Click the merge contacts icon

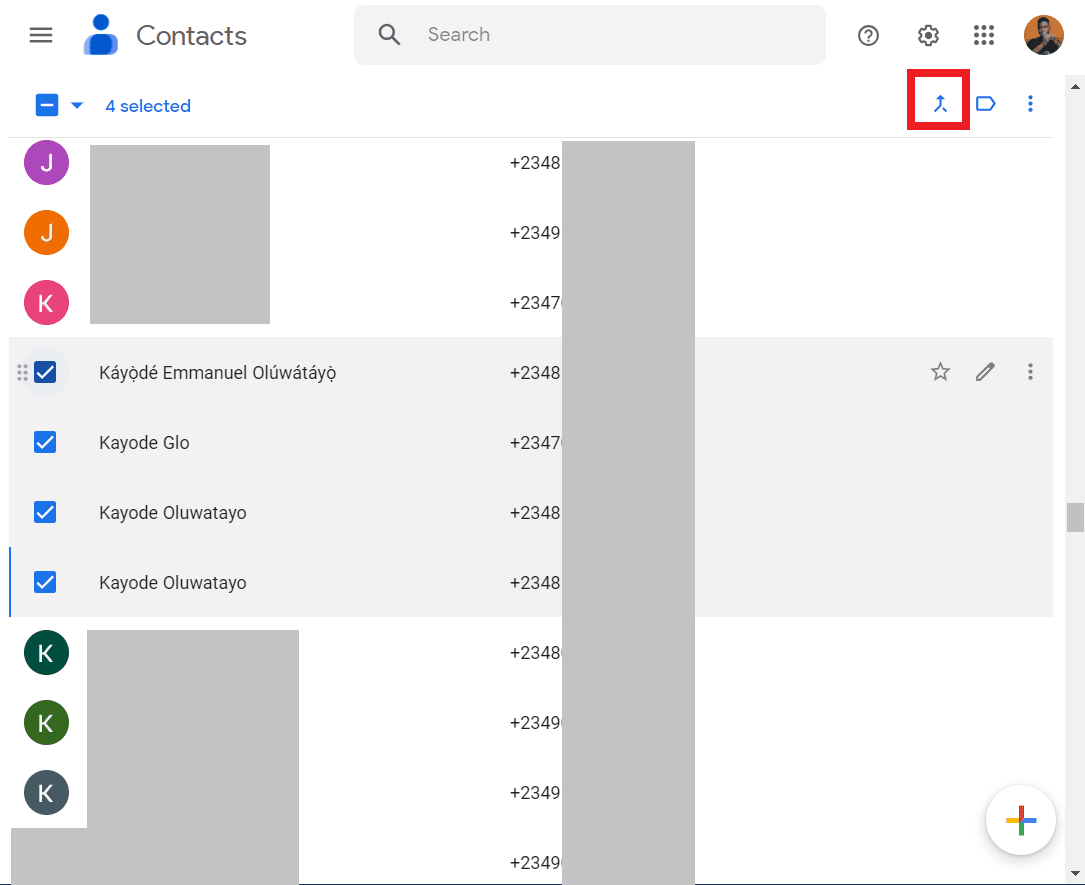tap(940, 103)
